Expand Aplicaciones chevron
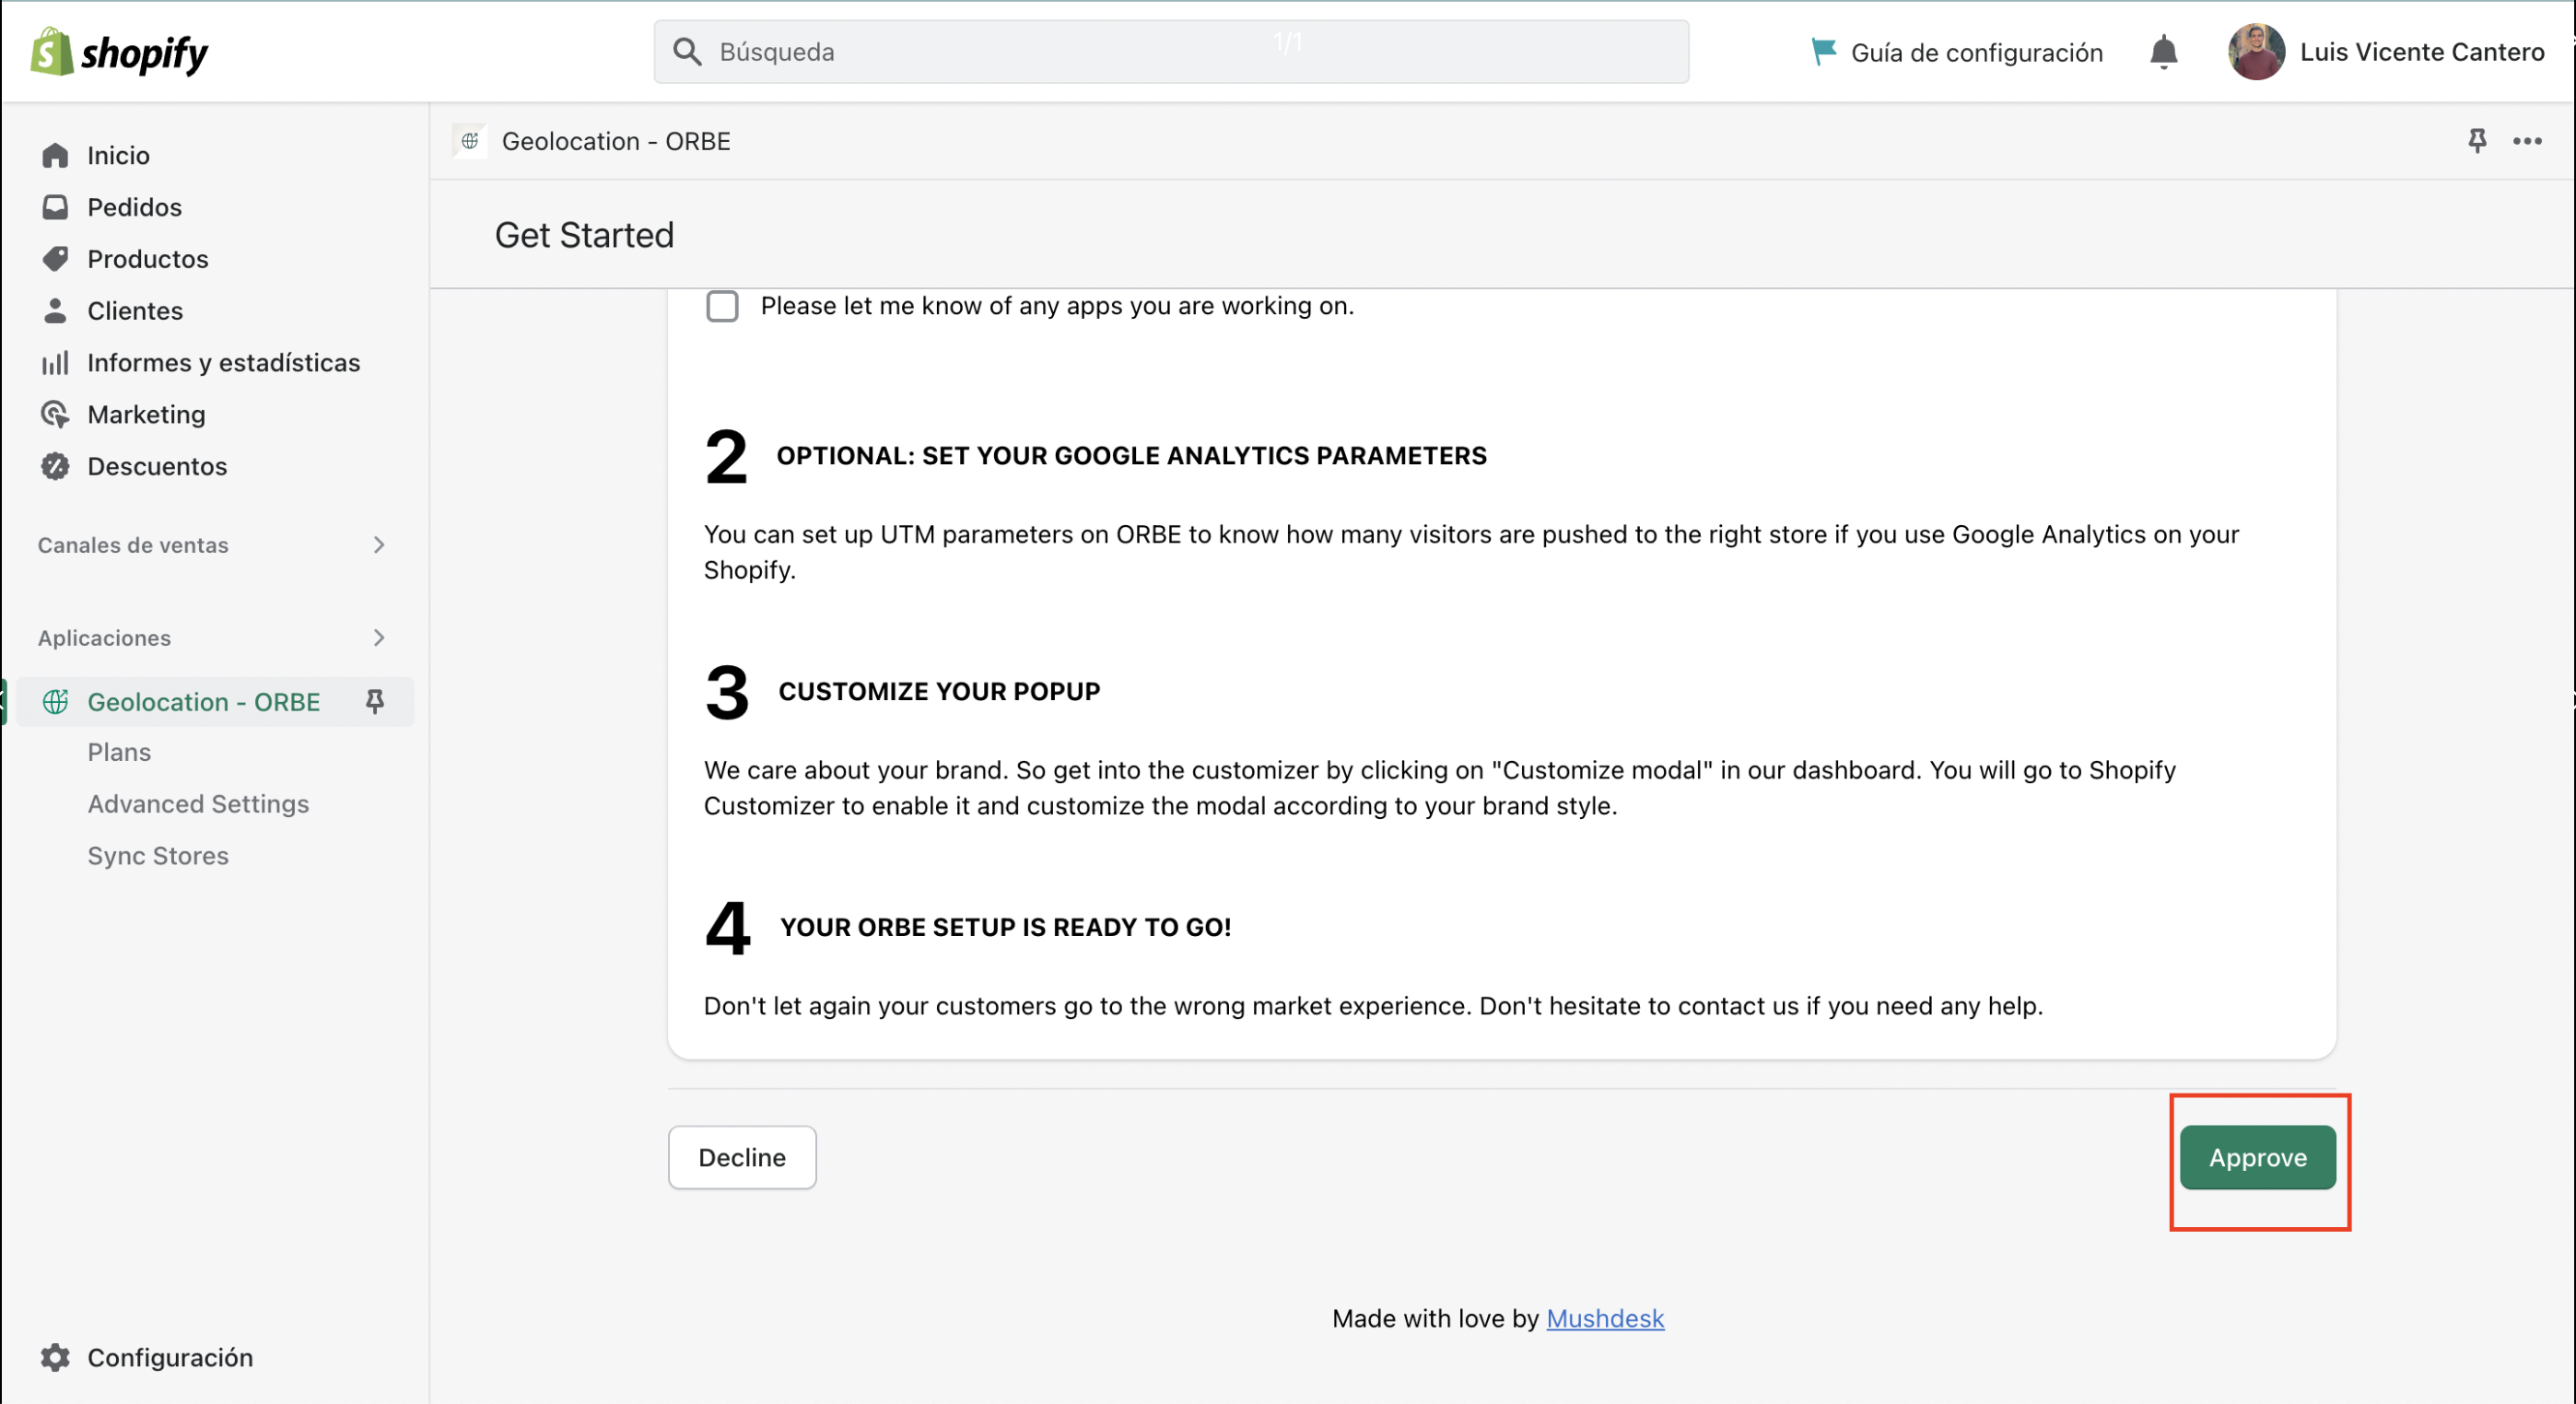This screenshot has width=2576, height=1404. point(379,638)
